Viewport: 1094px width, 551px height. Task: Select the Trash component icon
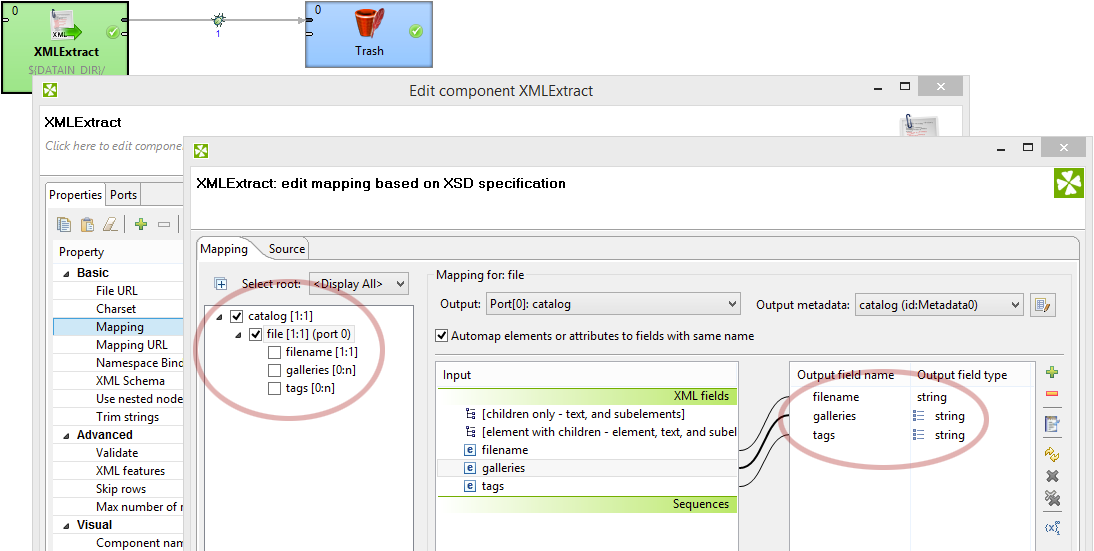pos(369,23)
